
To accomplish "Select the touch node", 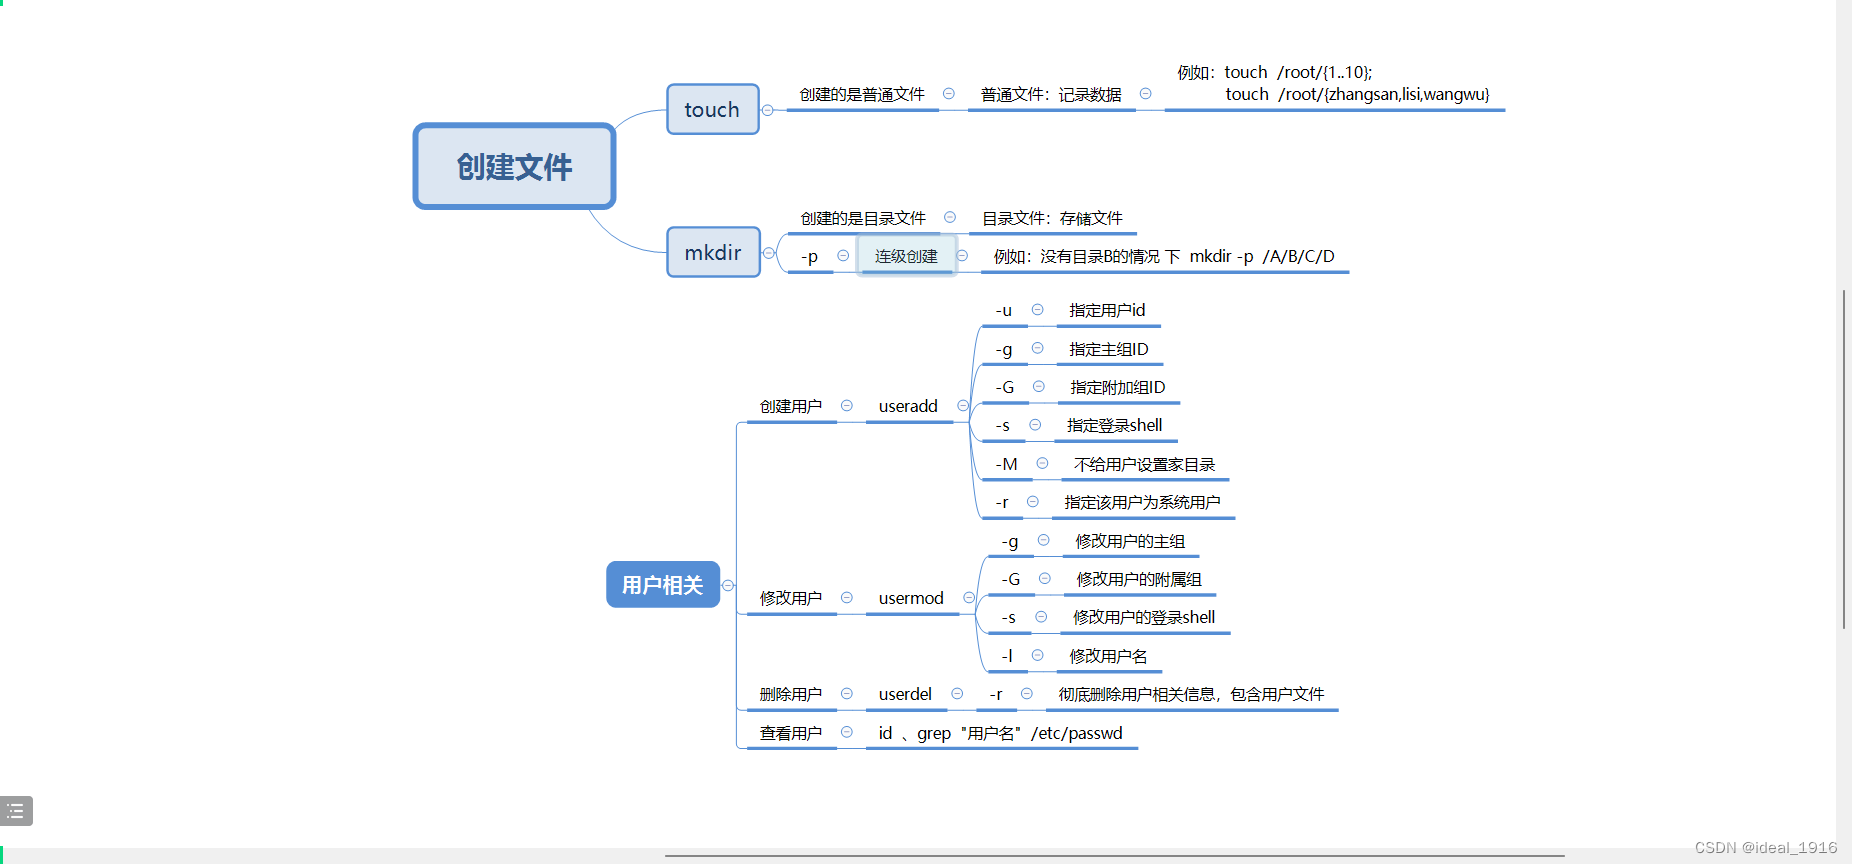I will [712, 109].
